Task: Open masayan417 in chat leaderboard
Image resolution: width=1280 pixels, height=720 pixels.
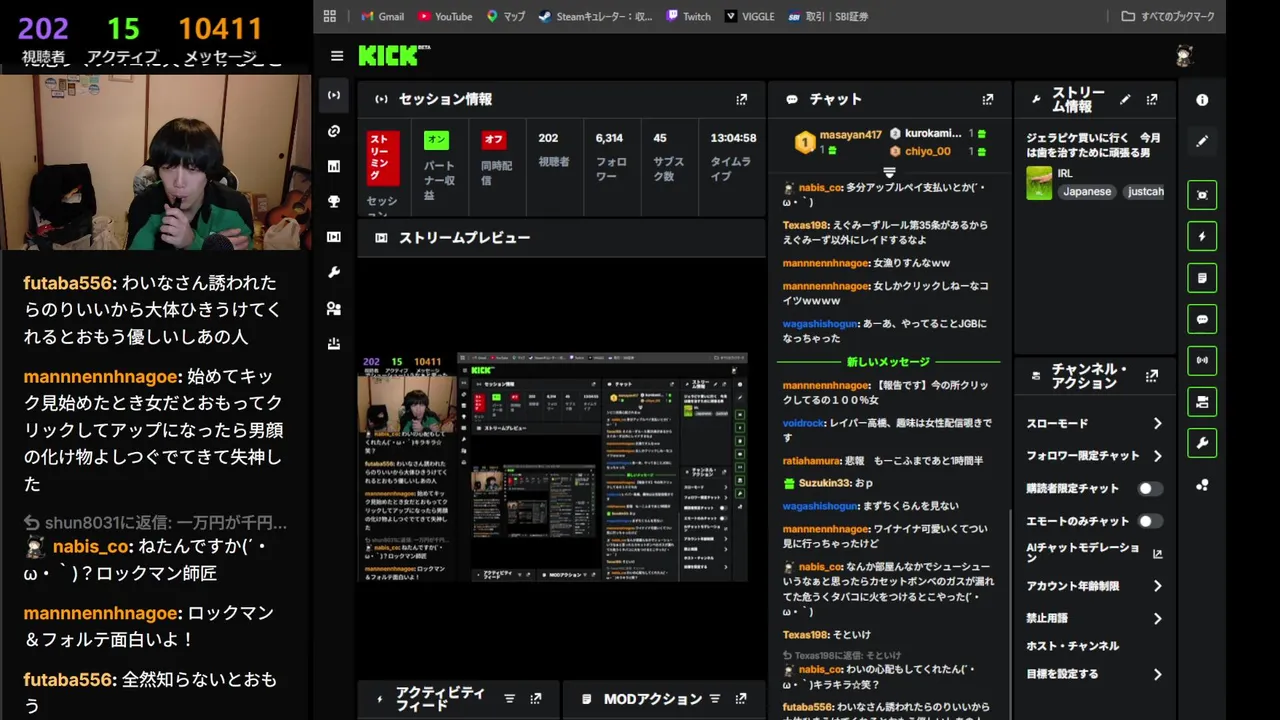Action: tap(850, 135)
